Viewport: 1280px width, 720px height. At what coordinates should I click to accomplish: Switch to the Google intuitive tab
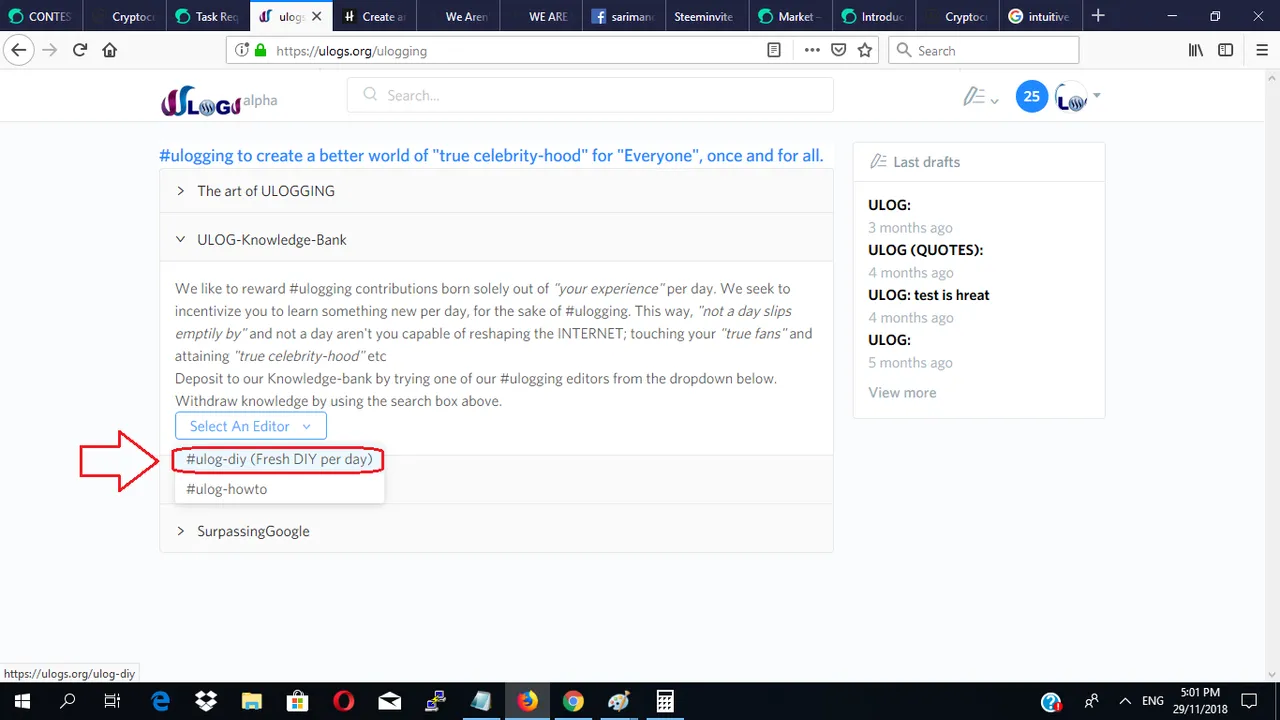(x=1040, y=16)
